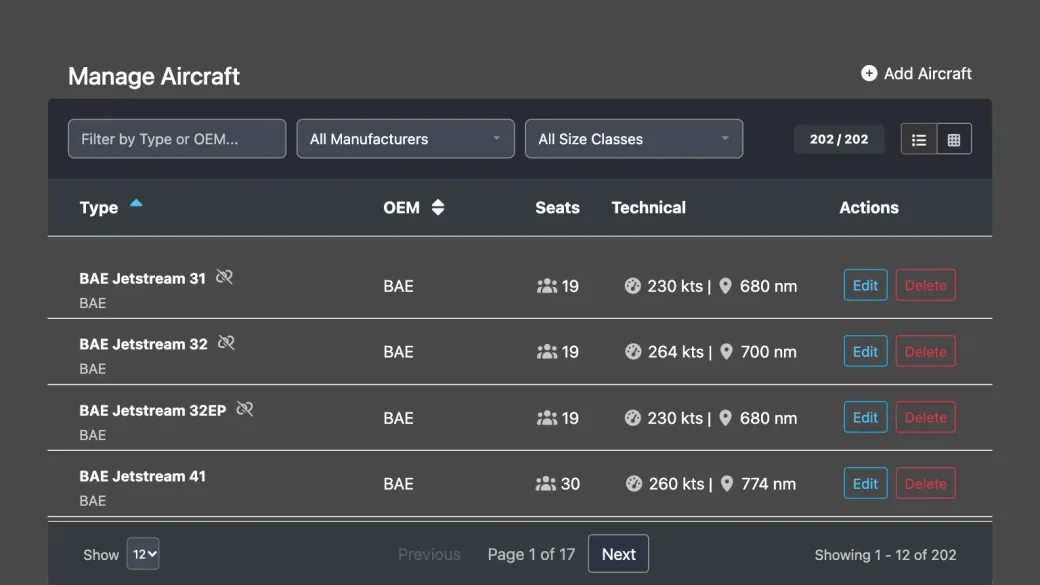Delete BAE Jetstream 32
This screenshot has height=585, width=1040.
[x=925, y=352]
